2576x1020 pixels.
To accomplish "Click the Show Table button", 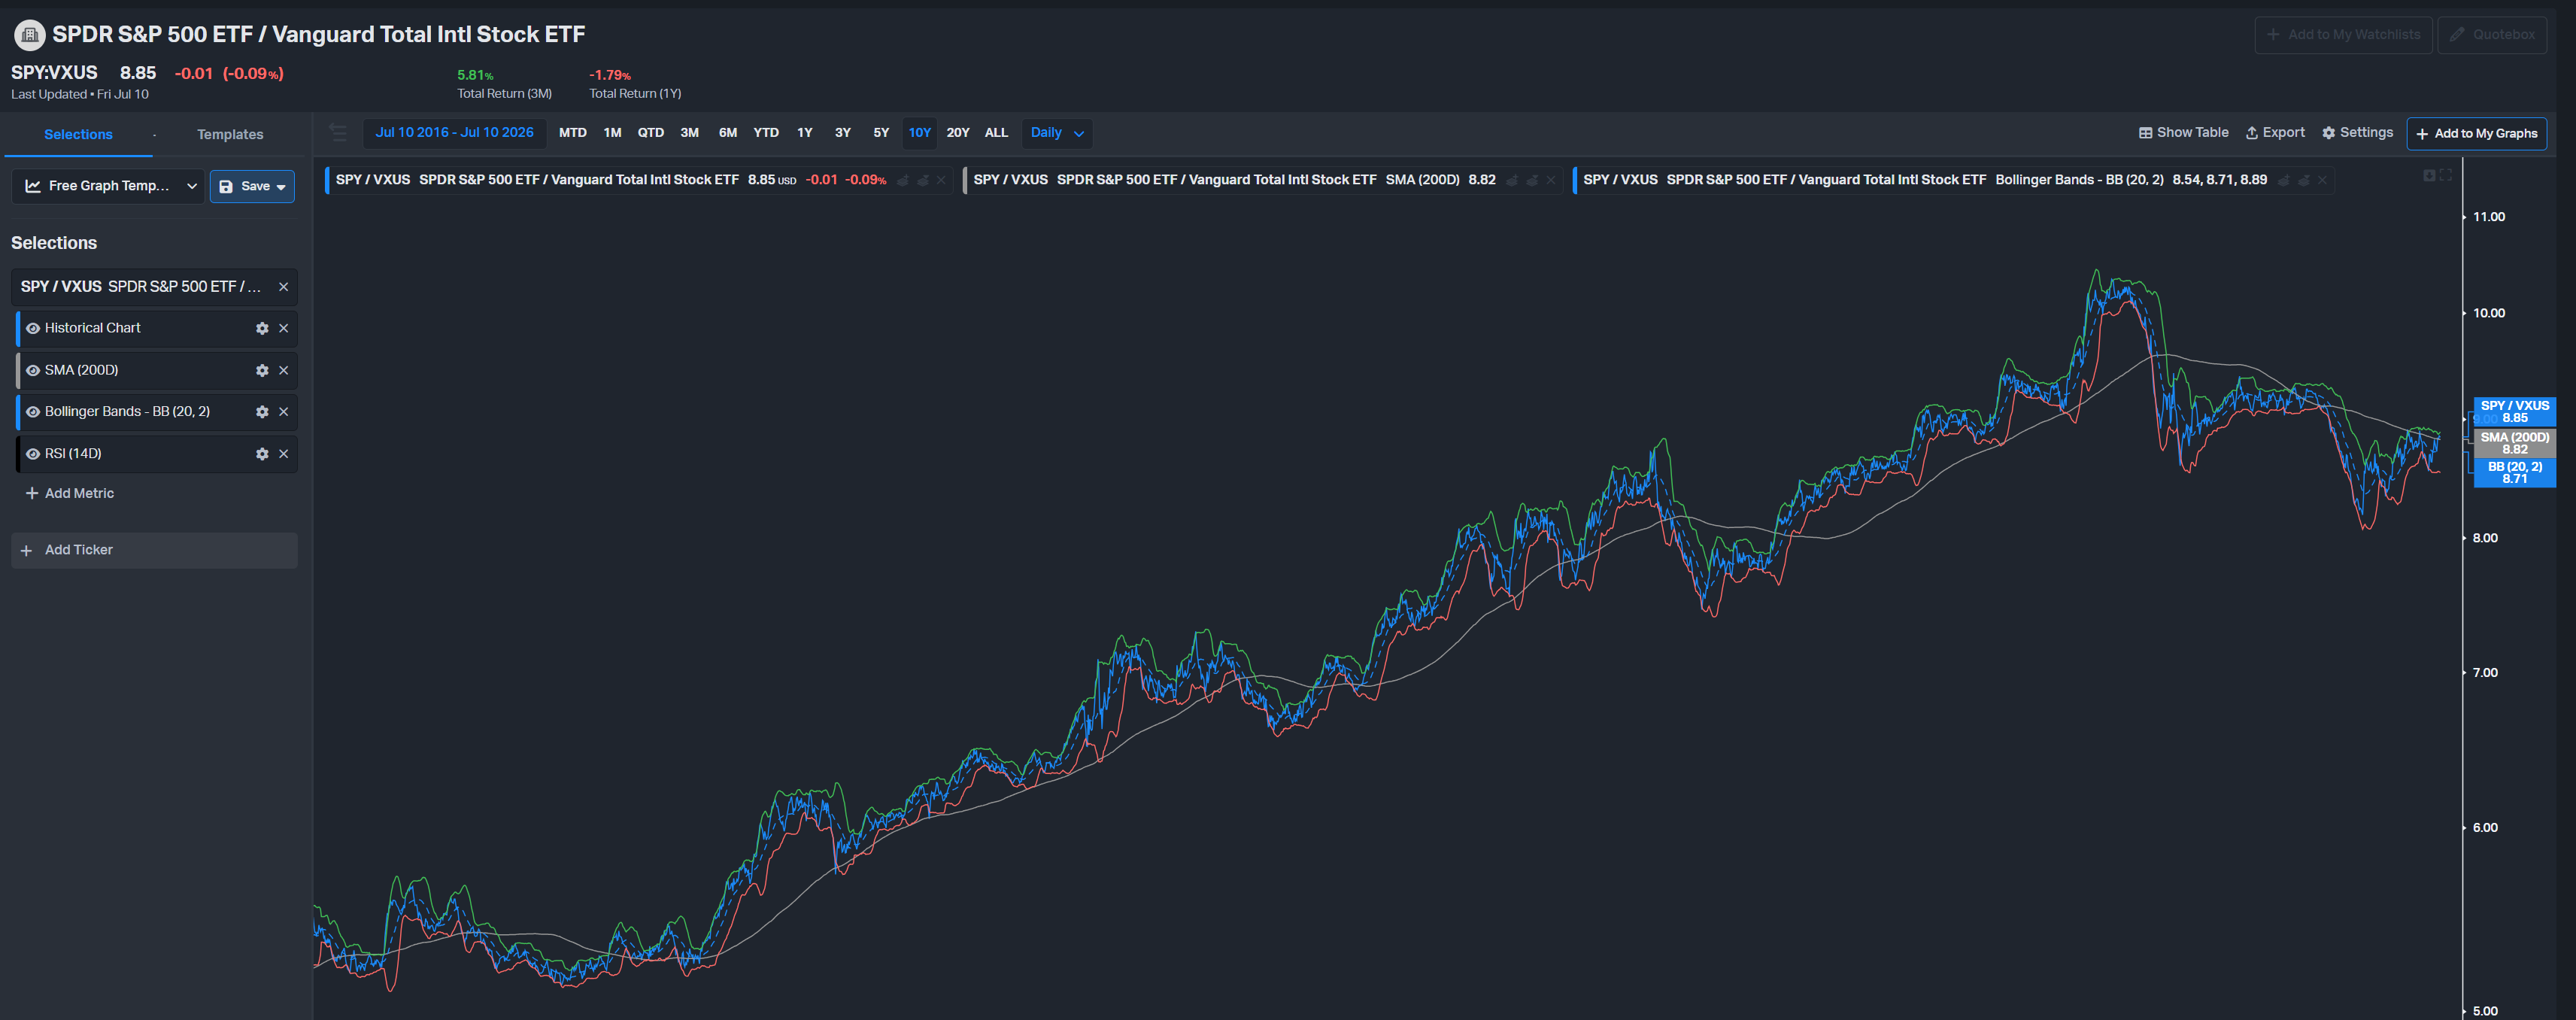I will (x=2184, y=133).
